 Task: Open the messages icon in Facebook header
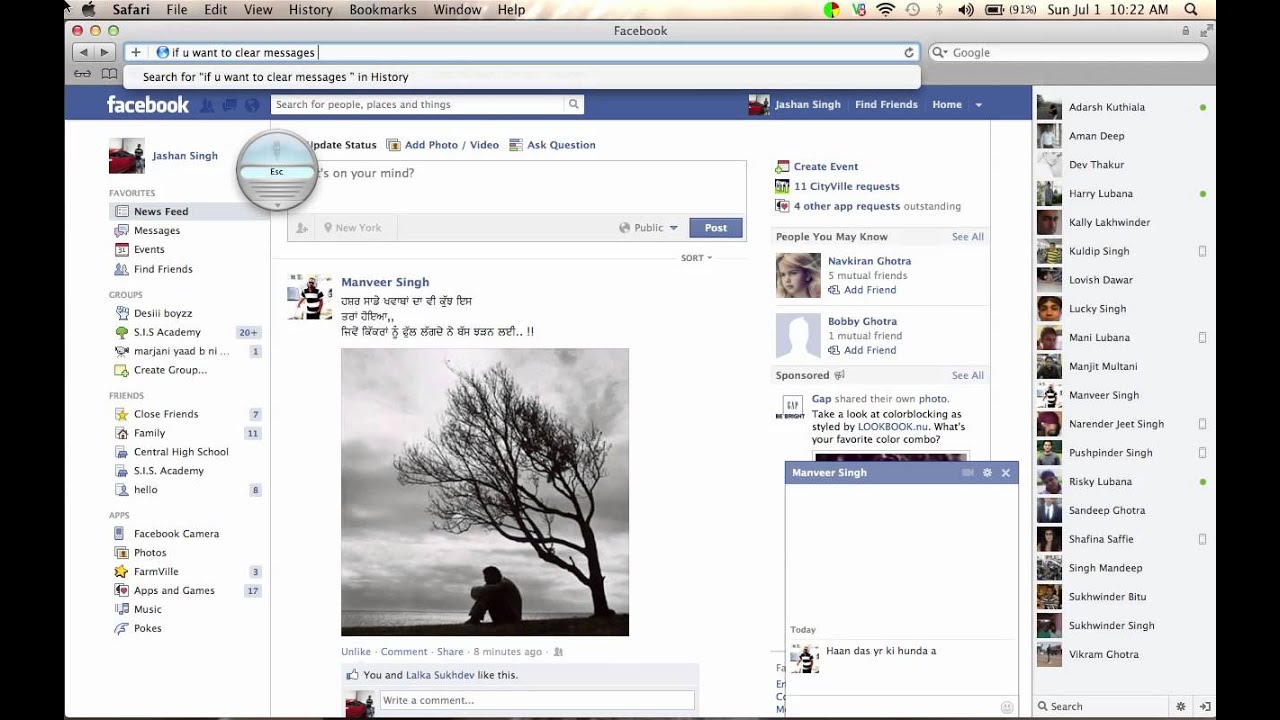tap(229, 105)
